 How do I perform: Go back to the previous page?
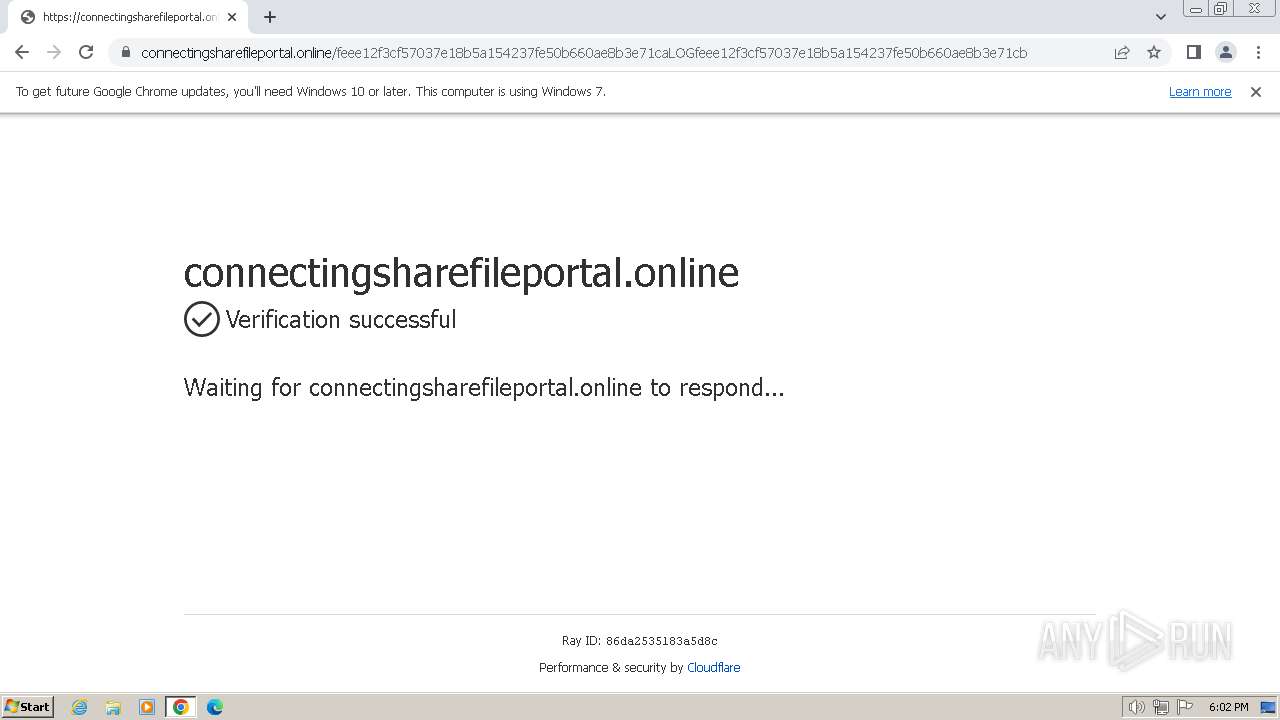[x=22, y=52]
